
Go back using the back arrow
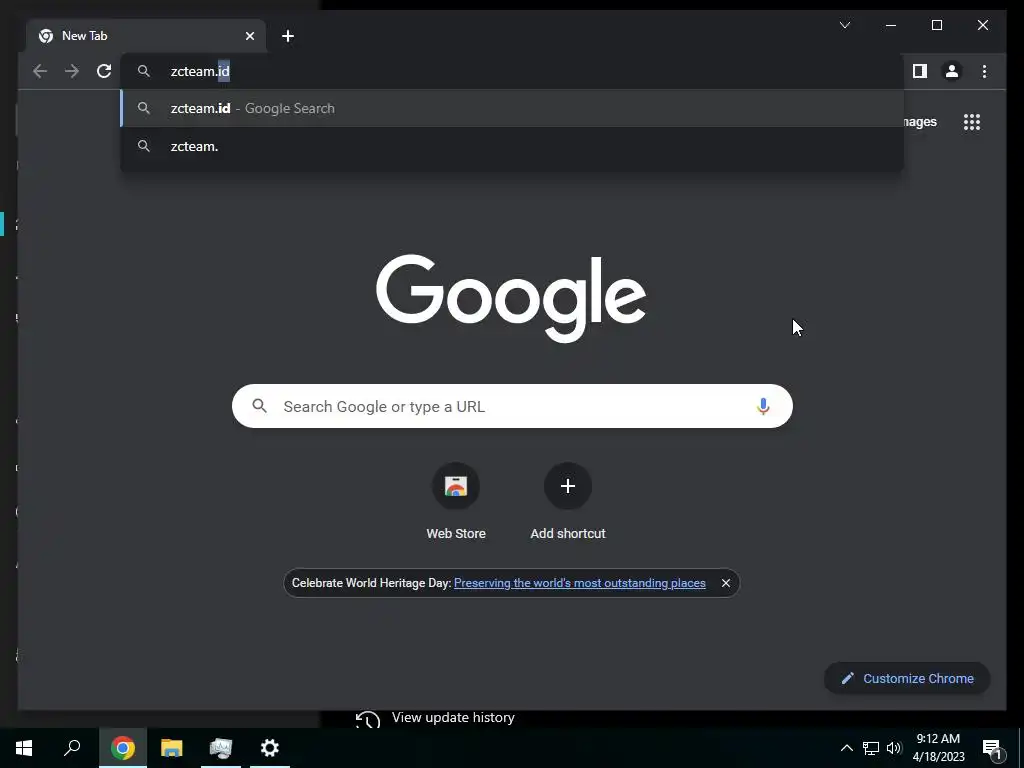[40, 71]
